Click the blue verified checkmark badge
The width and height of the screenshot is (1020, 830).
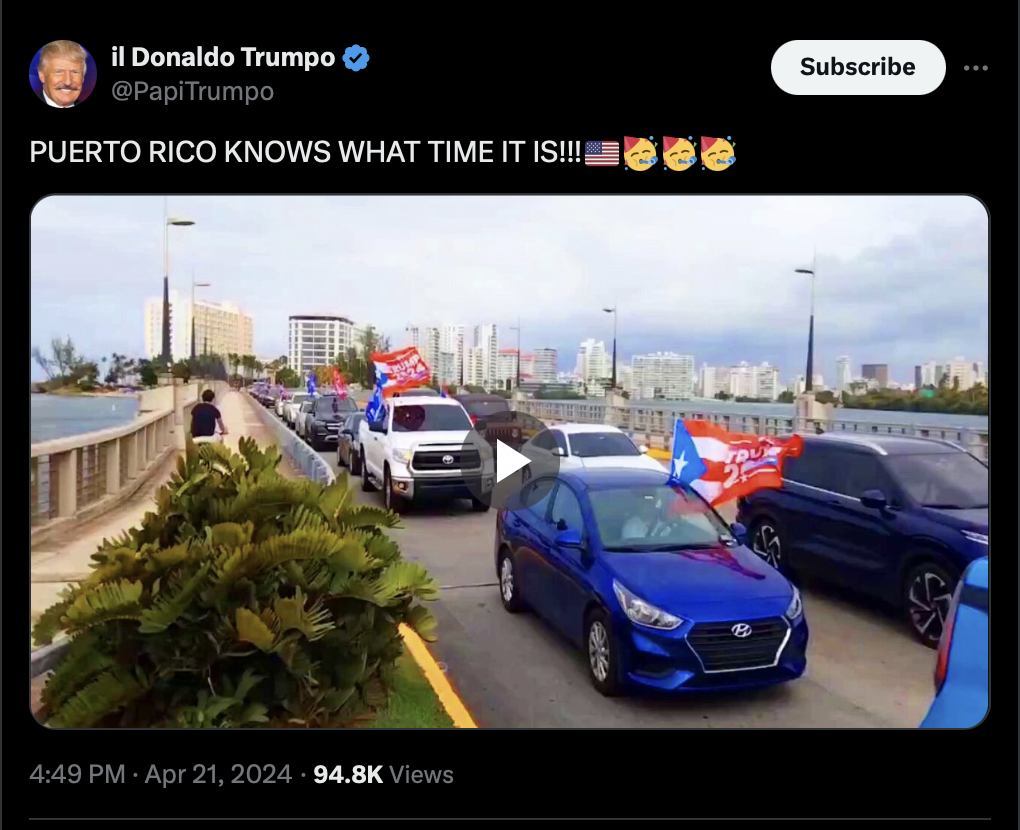356,58
